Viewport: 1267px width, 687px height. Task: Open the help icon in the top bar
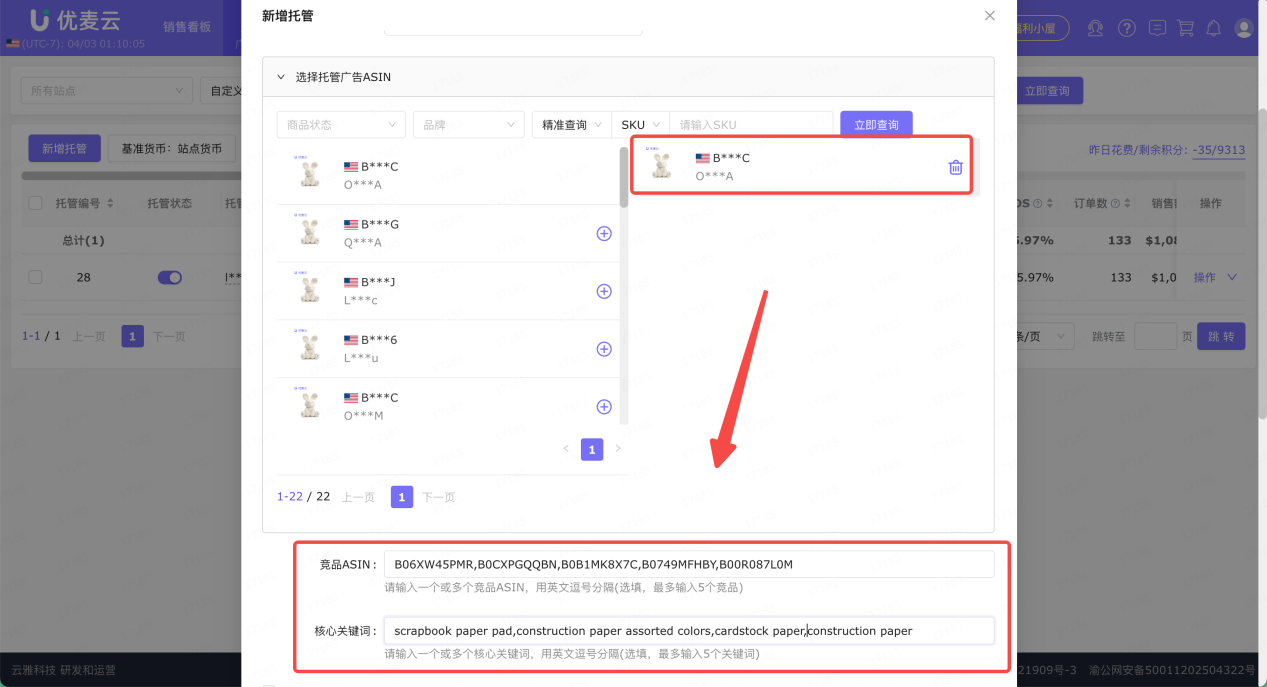(1127, 28)
